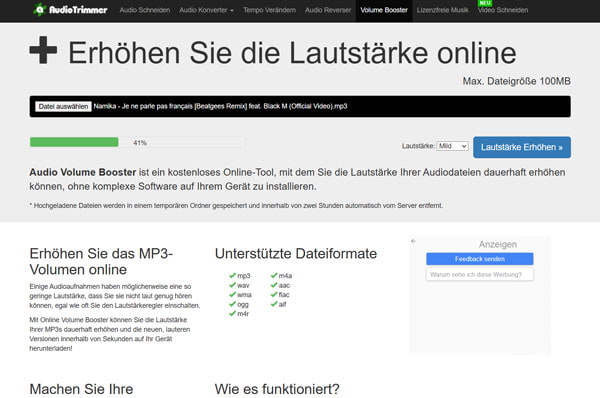The height and width of the screenshot is (398, 600).
Task: Expand the Audio Konverter dropdown menu
Action: pyautogui.click(x=206, y=10)
